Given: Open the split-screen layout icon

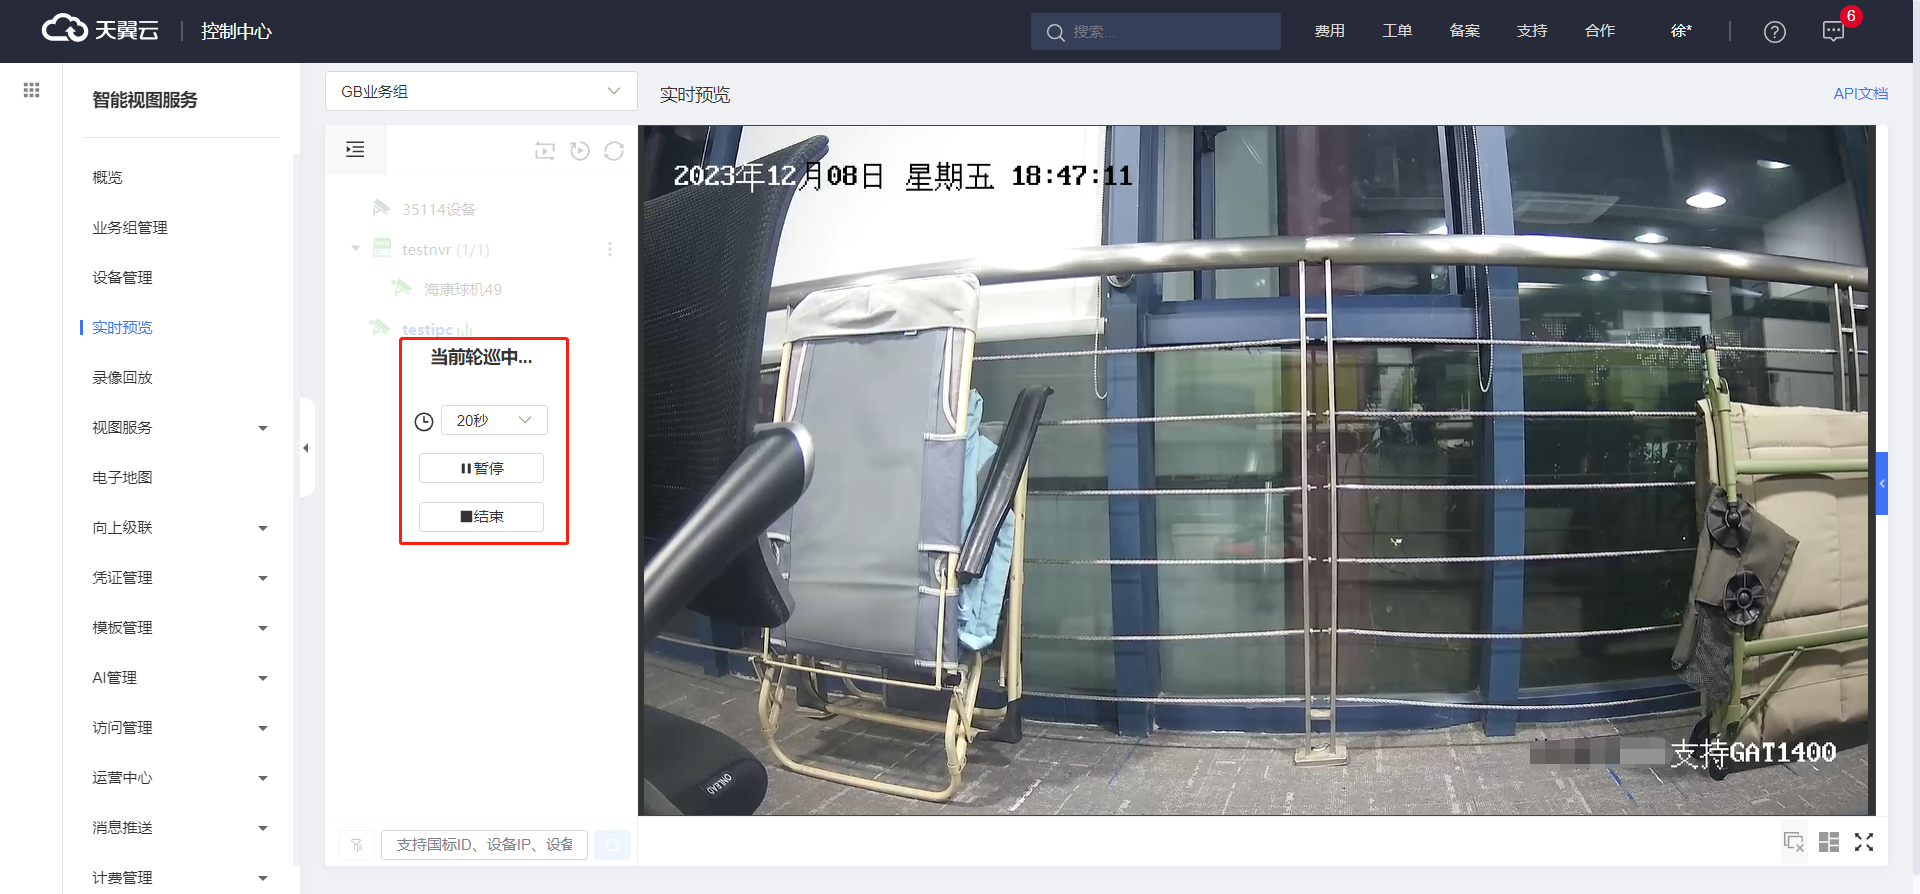Looking at the screenshot, I should [x=1829, y=842].
